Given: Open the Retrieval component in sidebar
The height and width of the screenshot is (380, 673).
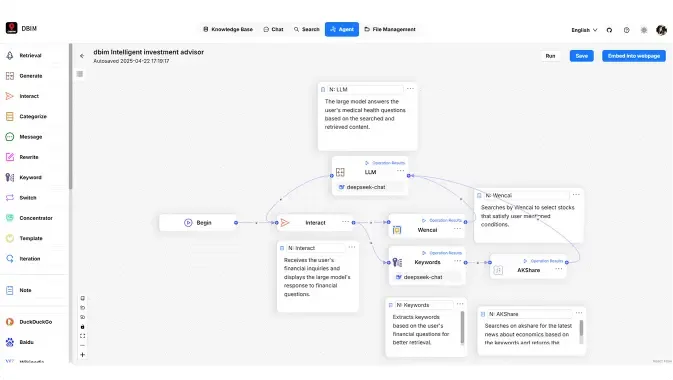Looking at the screenshot, I should coord(30,55).
